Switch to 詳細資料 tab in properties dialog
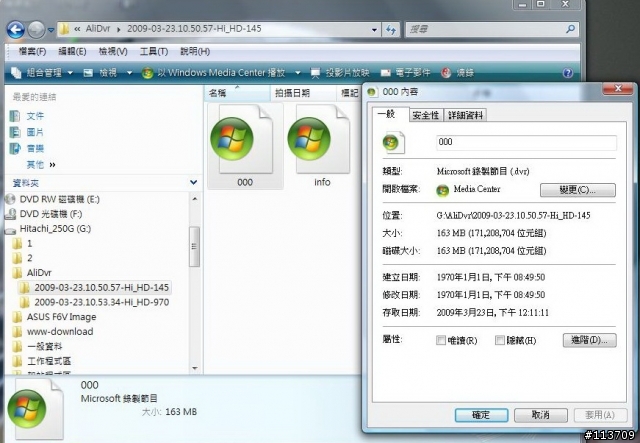The image size is (640, 443). tap(465, 115)
